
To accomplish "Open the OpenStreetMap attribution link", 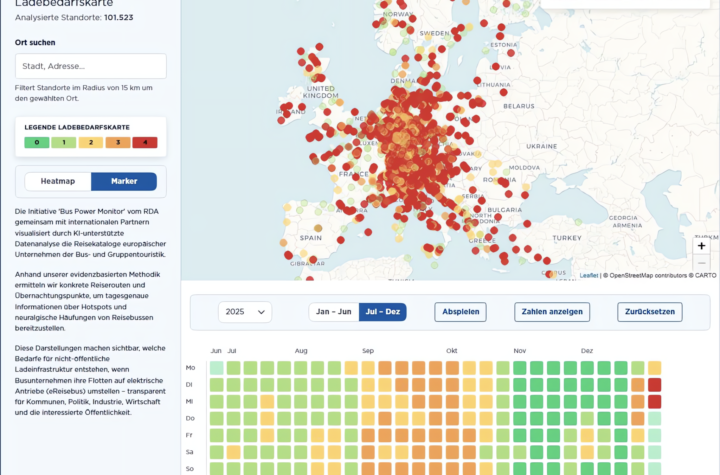I will pyautogui.click(x=636, y=275).
